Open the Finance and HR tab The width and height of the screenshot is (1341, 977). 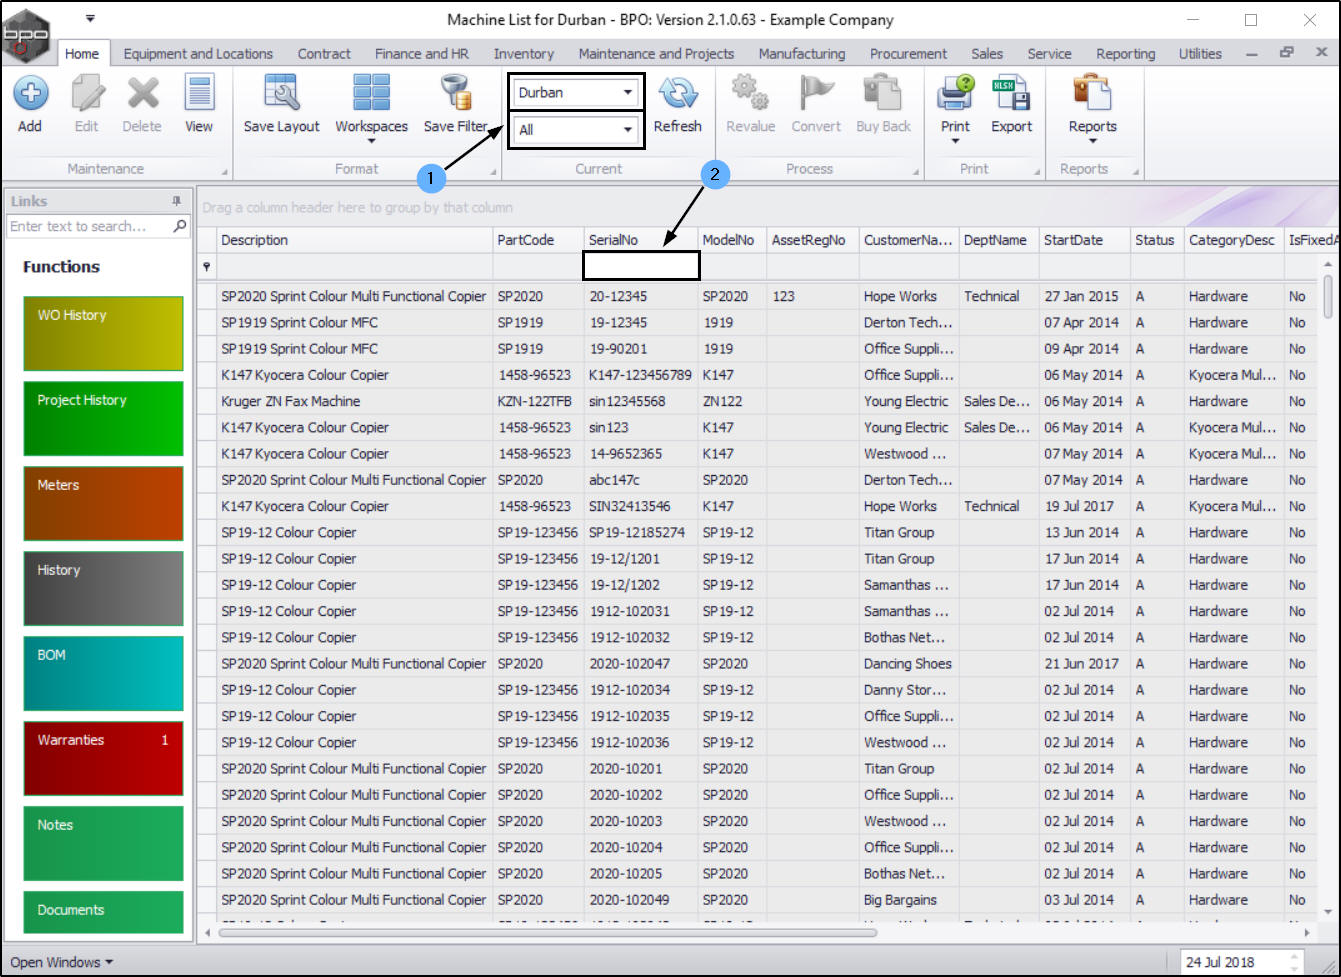pos(422,54)
